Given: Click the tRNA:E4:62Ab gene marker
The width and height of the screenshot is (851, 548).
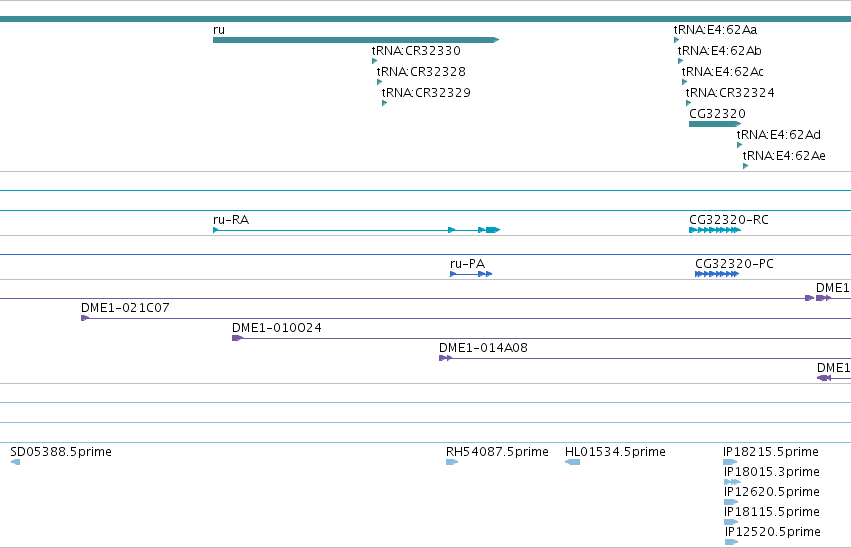Looking at the screenshot, I should 681,61.
